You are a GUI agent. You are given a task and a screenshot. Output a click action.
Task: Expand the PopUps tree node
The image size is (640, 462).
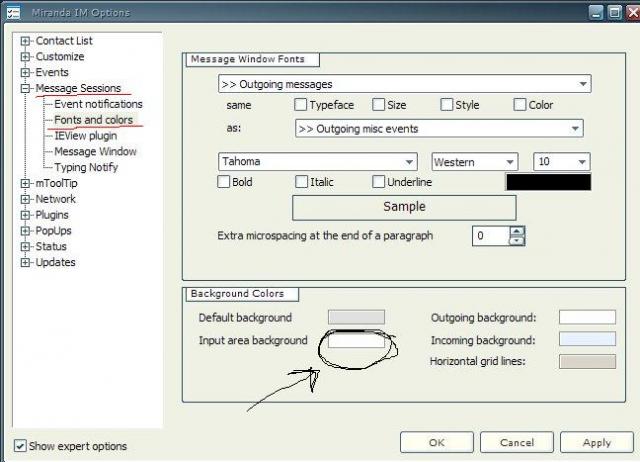pyautogui.click(x=25, y=231)
